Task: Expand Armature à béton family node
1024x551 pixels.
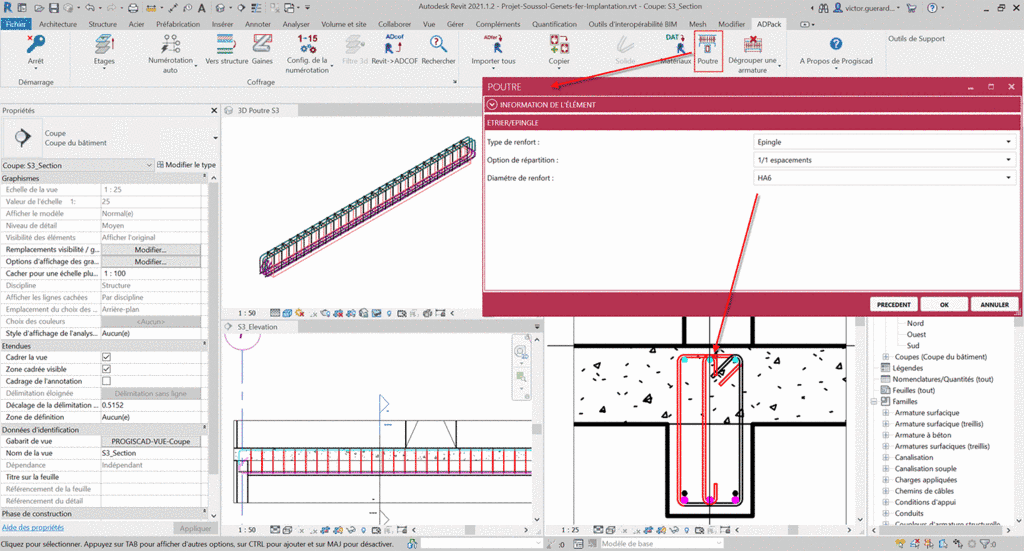Action: click(x=886, y=435)
